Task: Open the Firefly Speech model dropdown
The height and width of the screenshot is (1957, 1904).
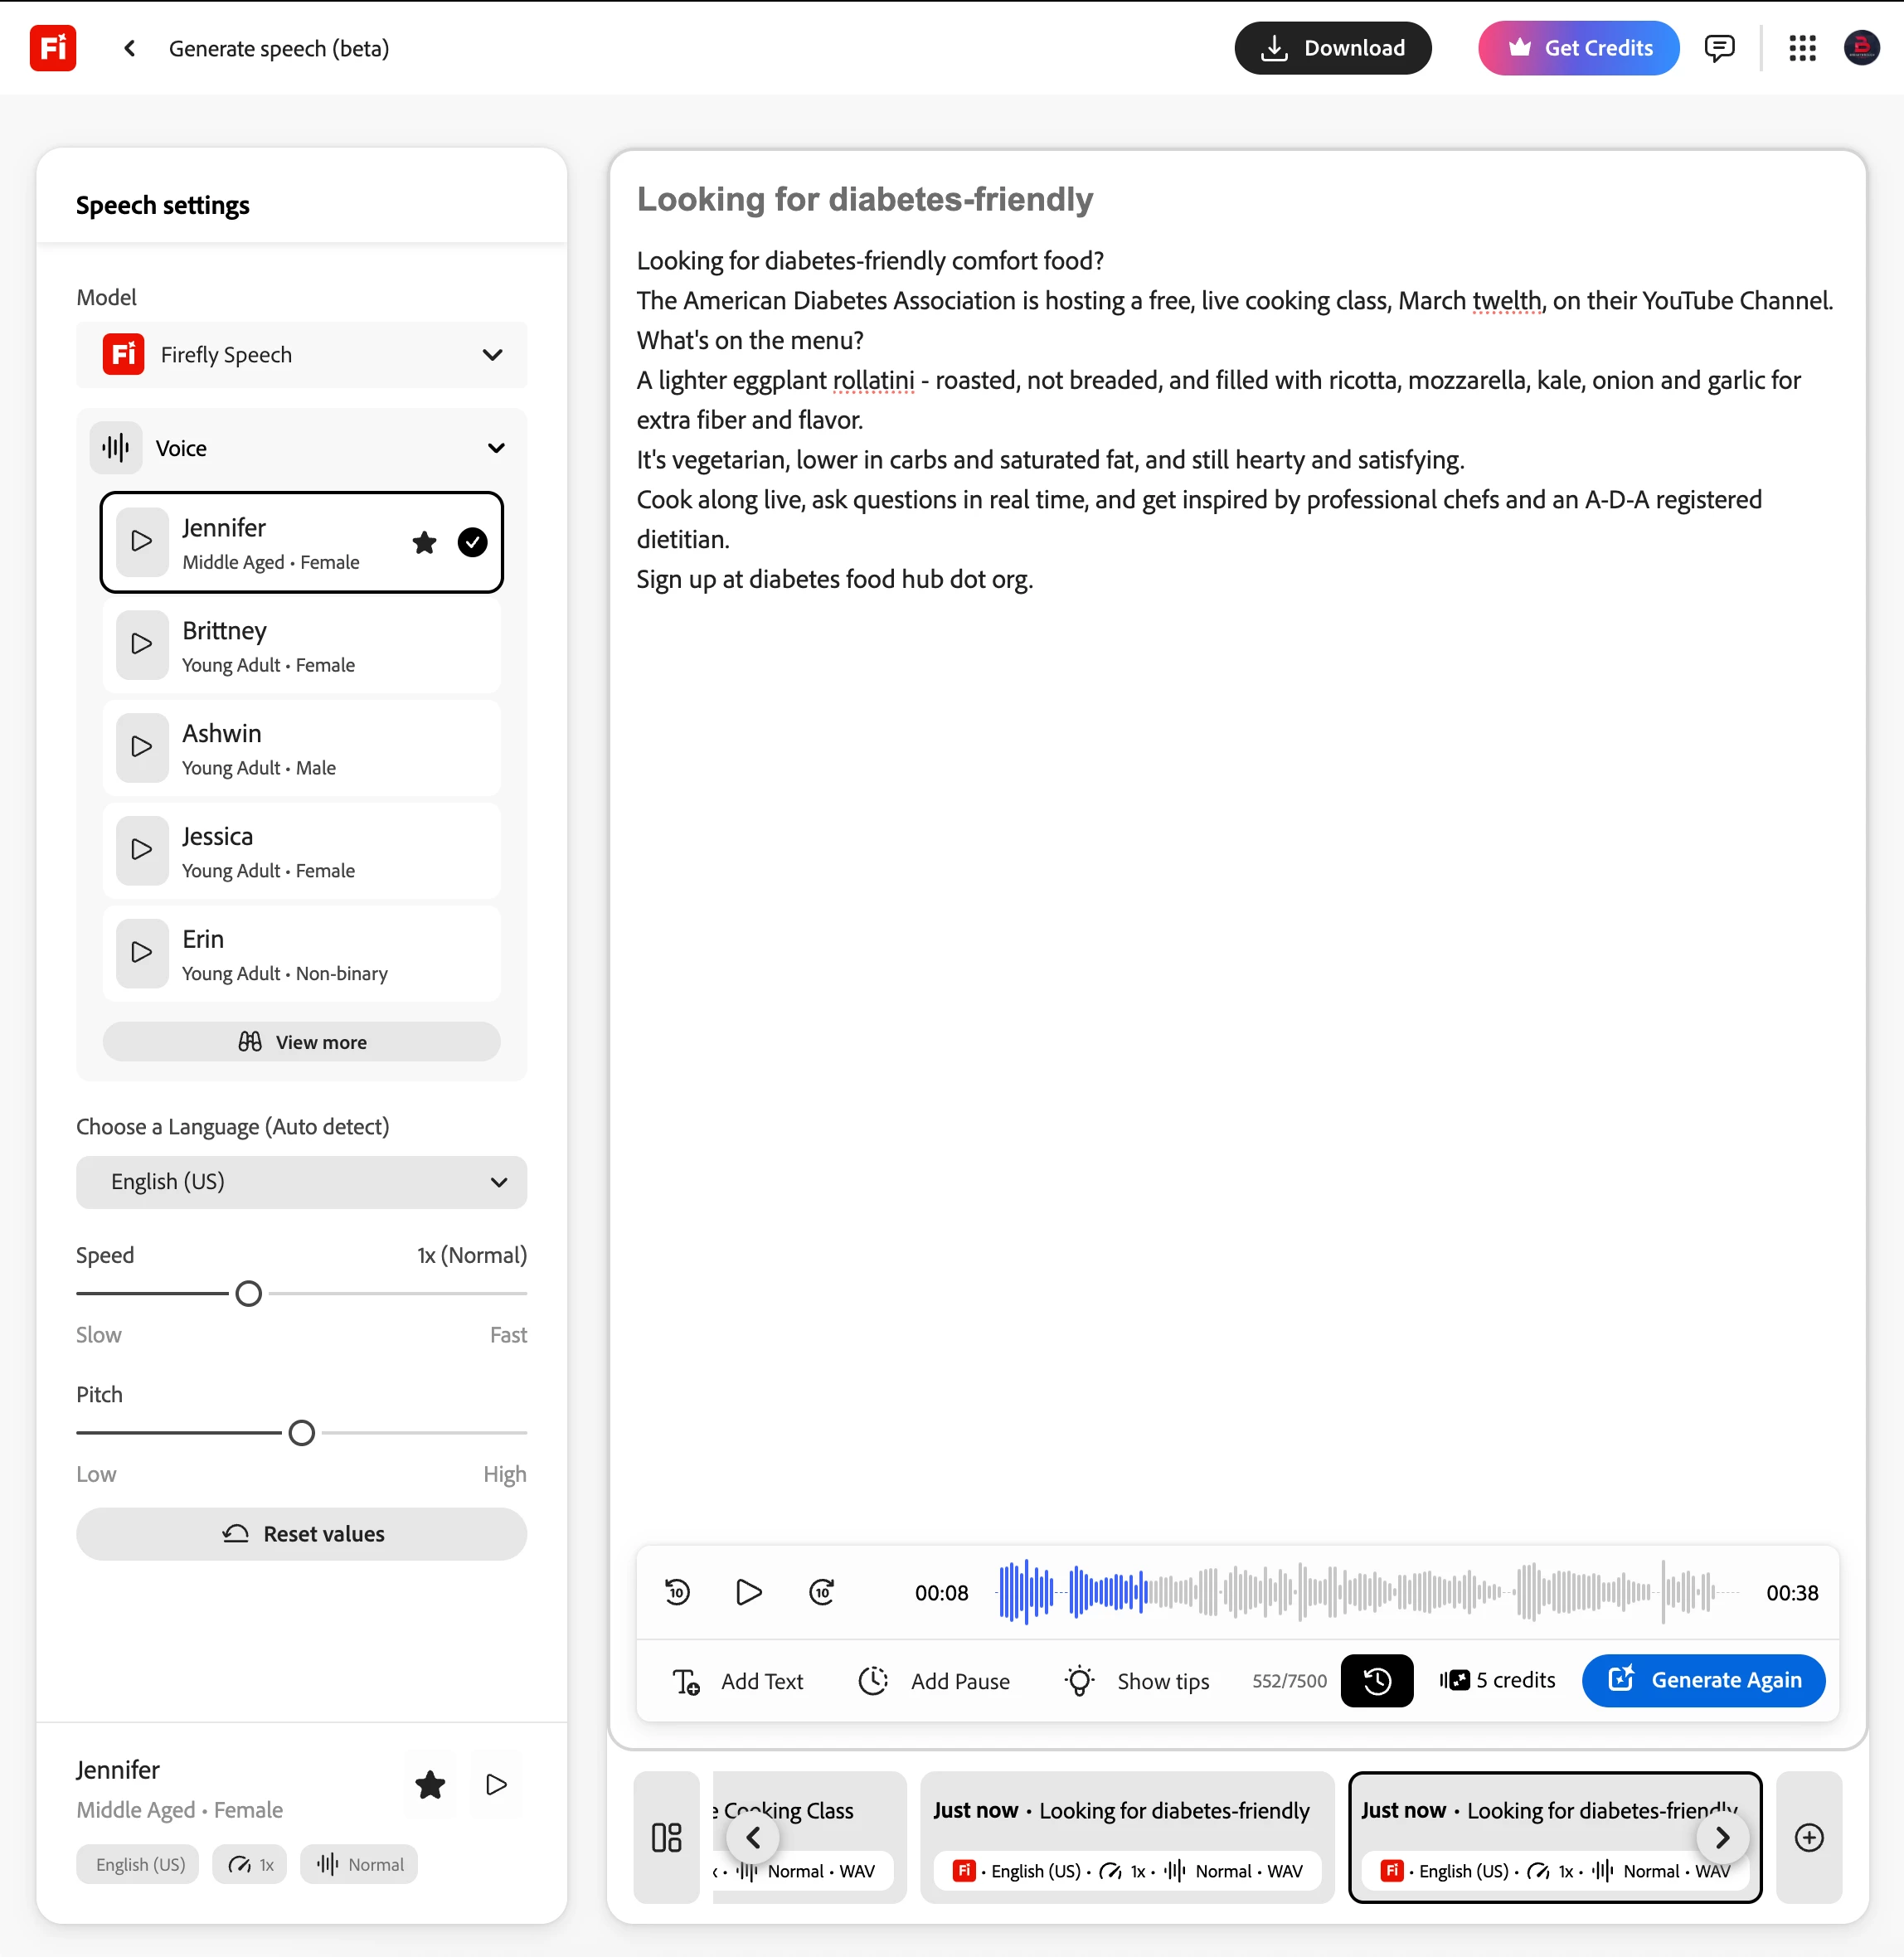Action: [x=301, y=355]
